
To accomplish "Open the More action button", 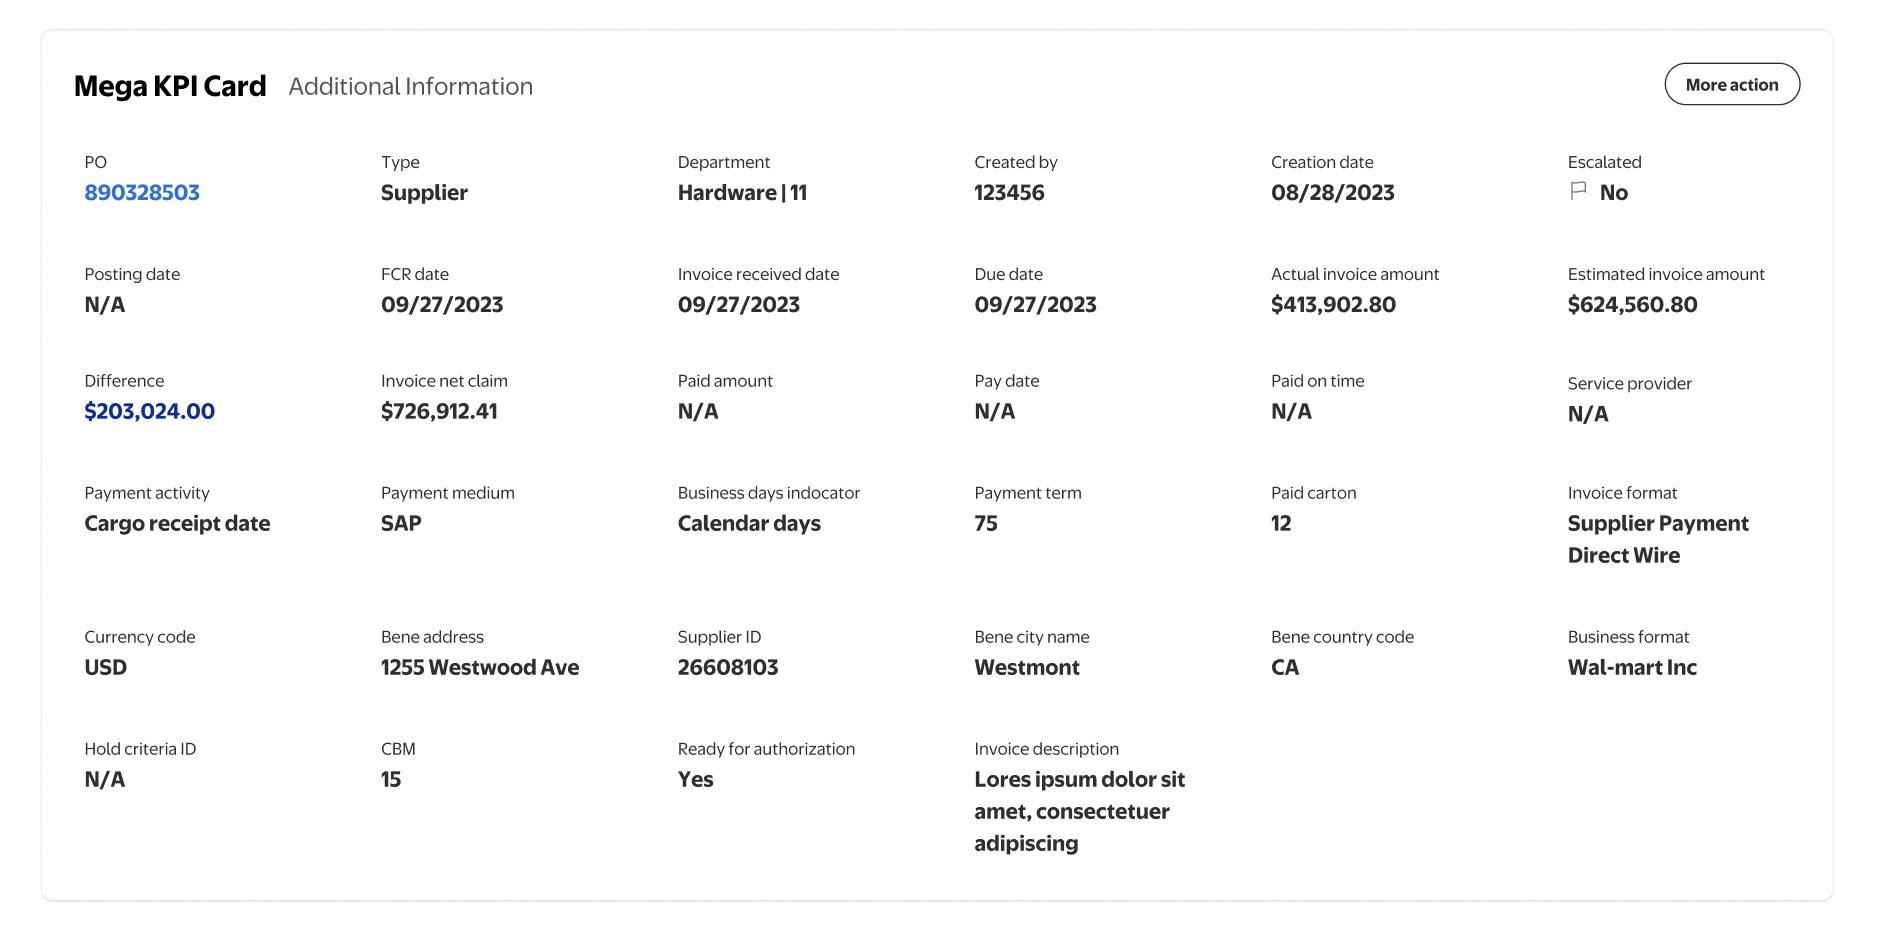I will pos(1731,85).
